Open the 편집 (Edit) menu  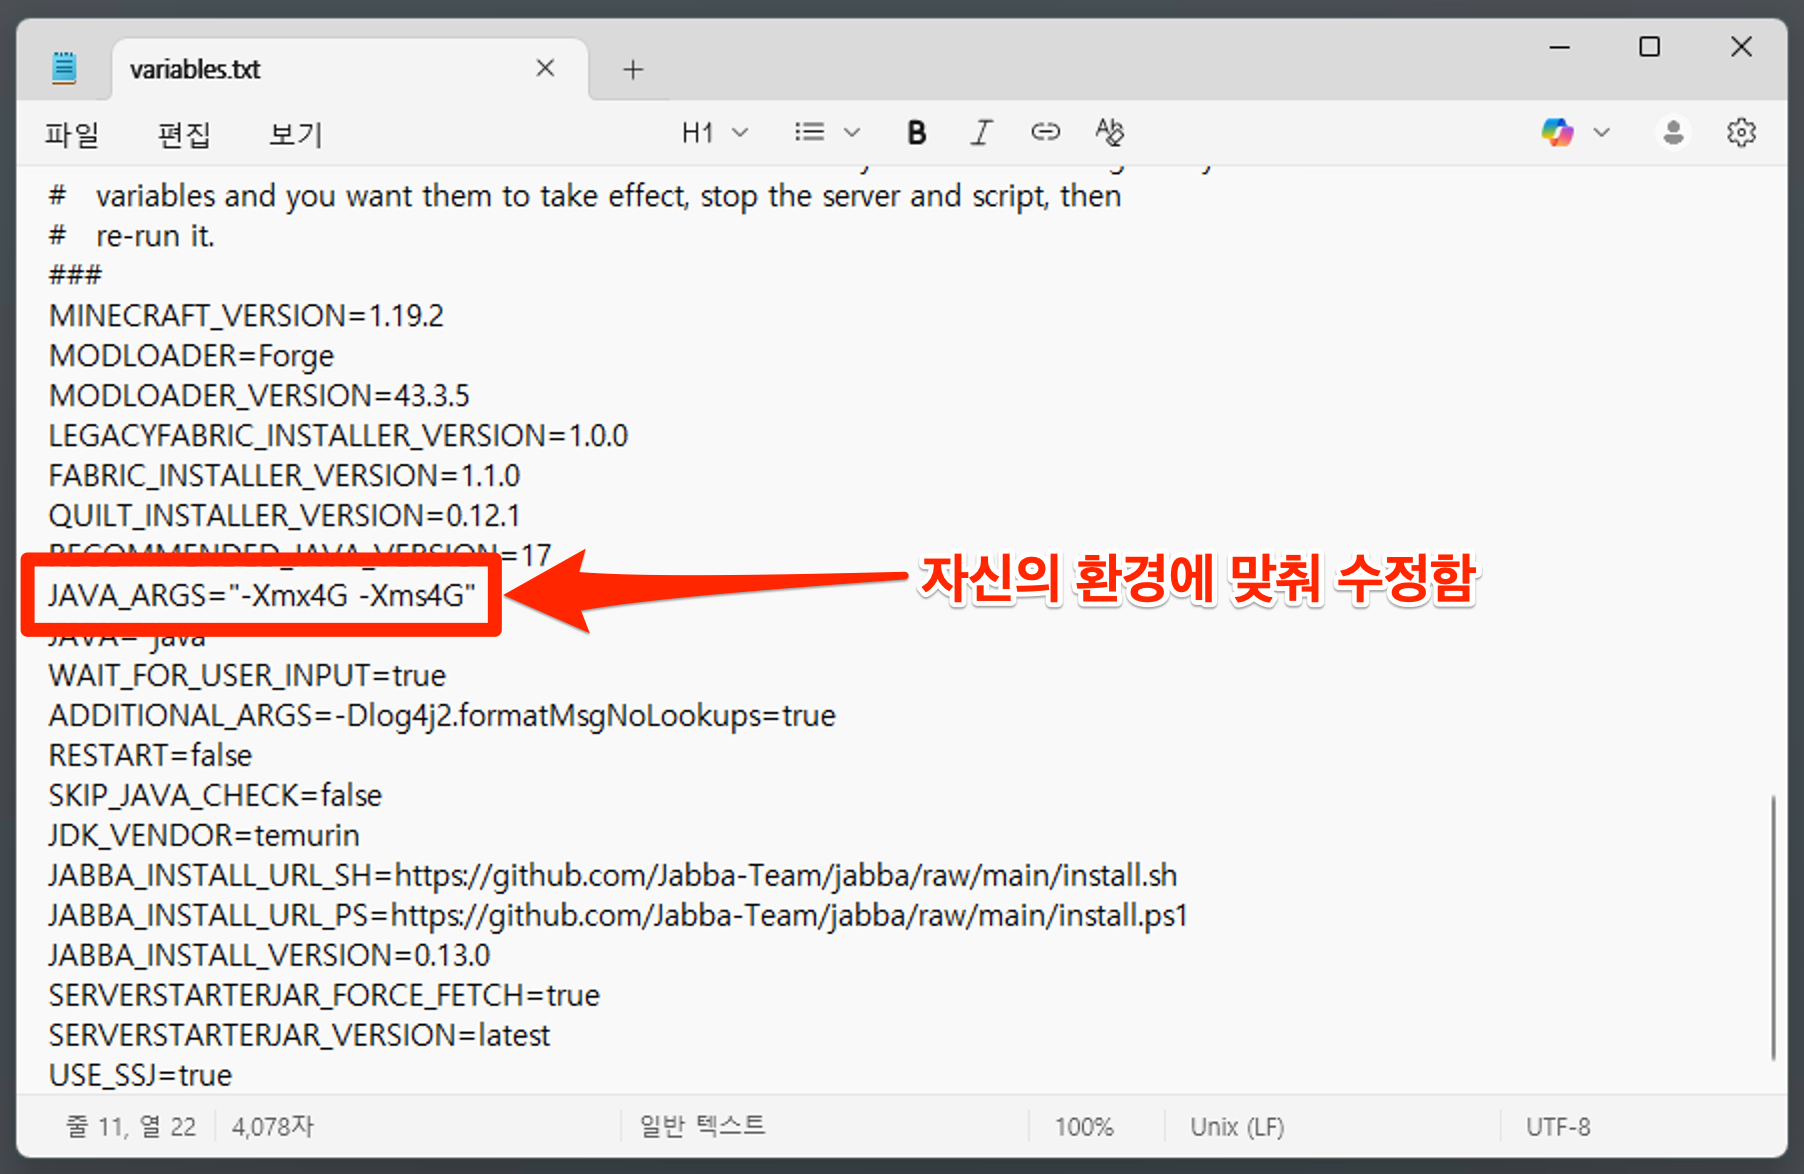(x=184, y=133)
